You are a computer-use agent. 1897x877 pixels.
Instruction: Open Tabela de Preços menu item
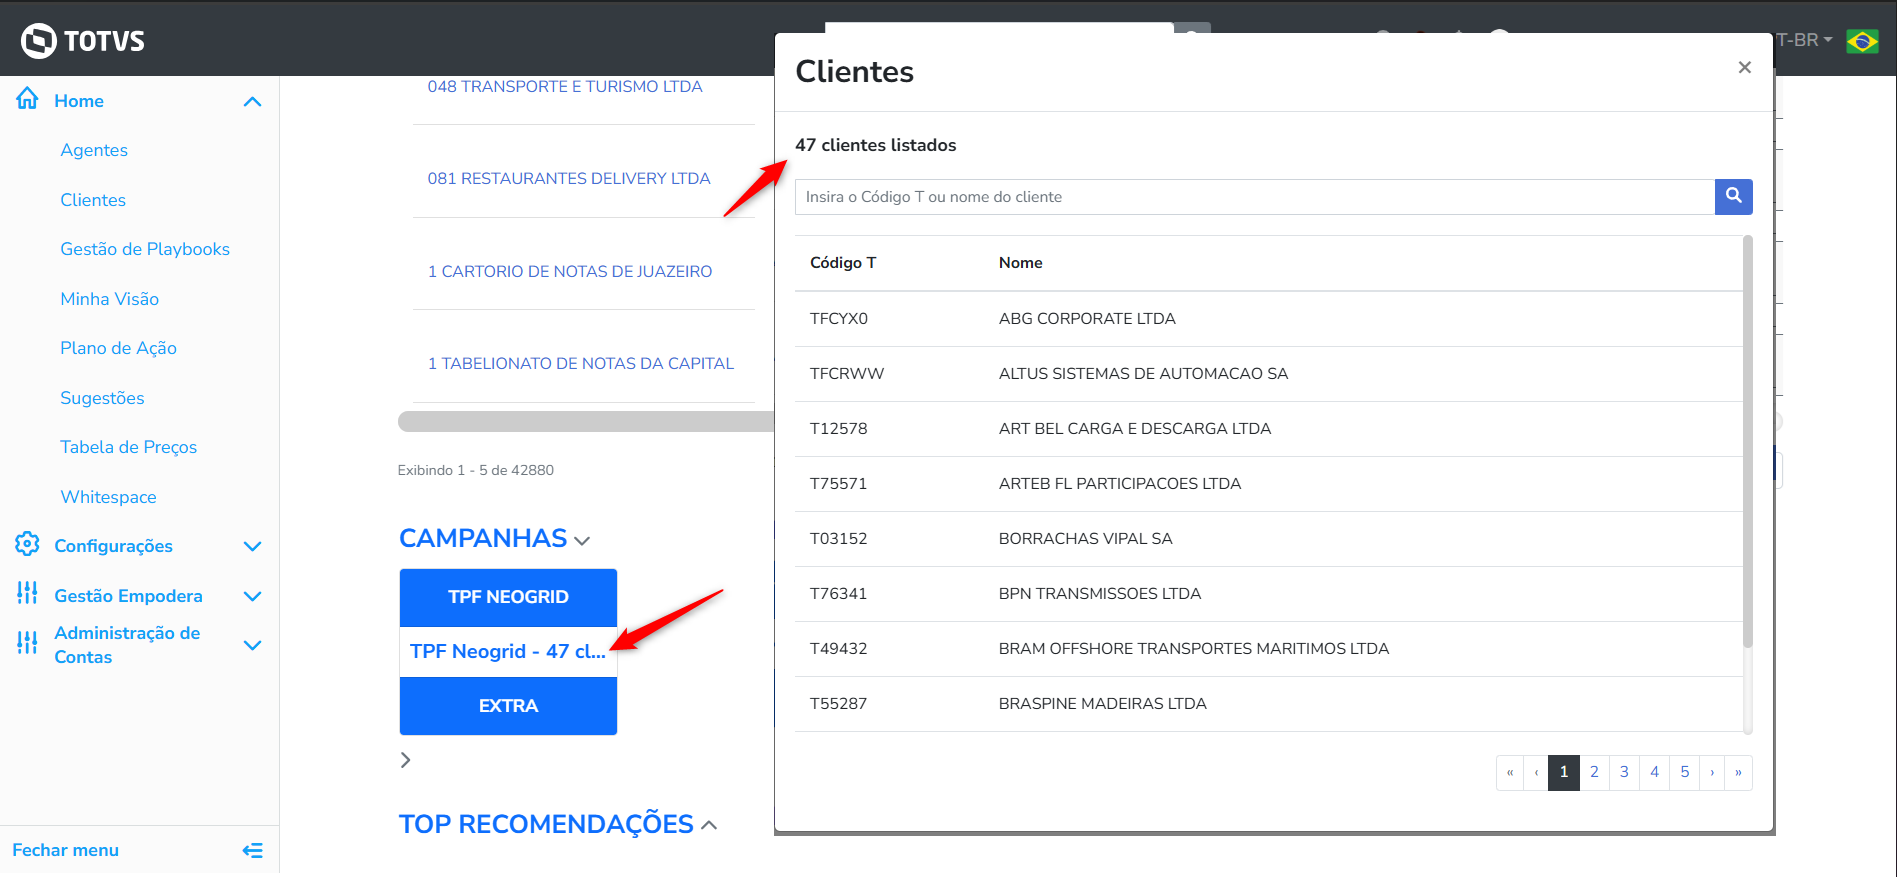[128, 447]
